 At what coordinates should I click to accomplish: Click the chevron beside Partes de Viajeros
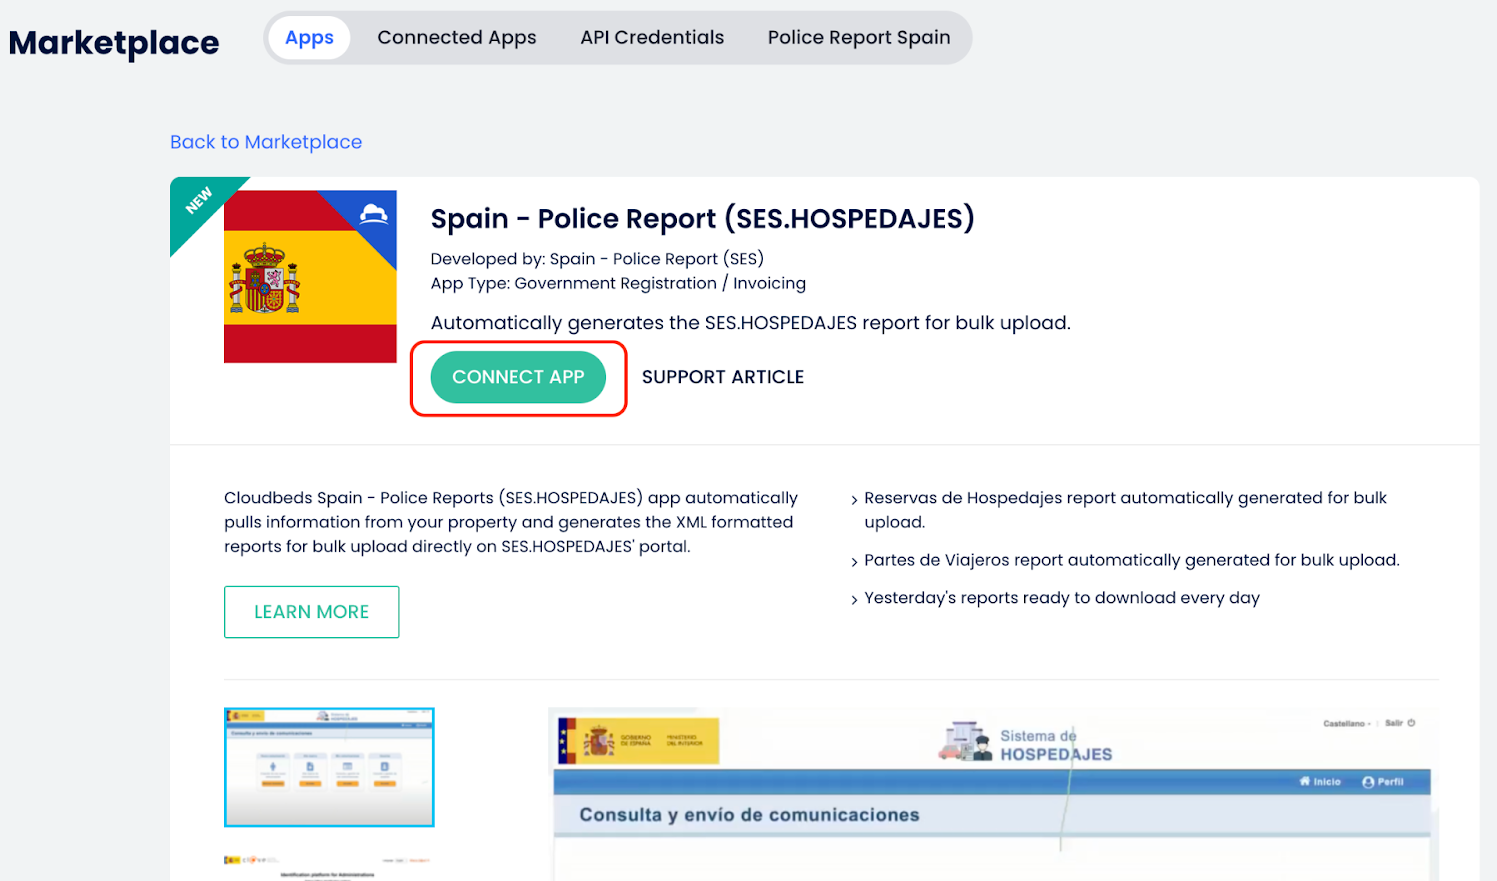coord(854,562)
